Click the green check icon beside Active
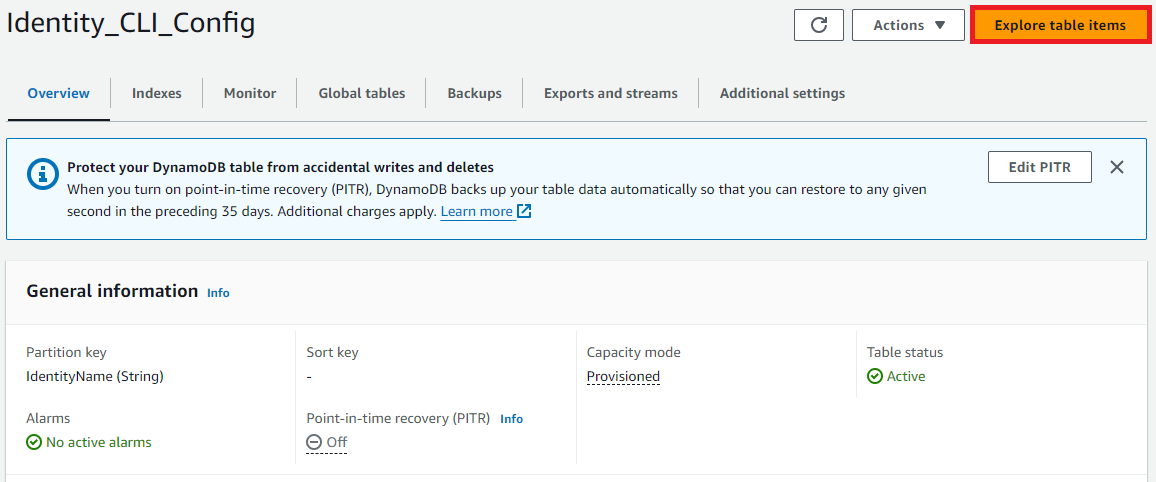The width and height of the screenshot is (1156, 482). (874, 377)
